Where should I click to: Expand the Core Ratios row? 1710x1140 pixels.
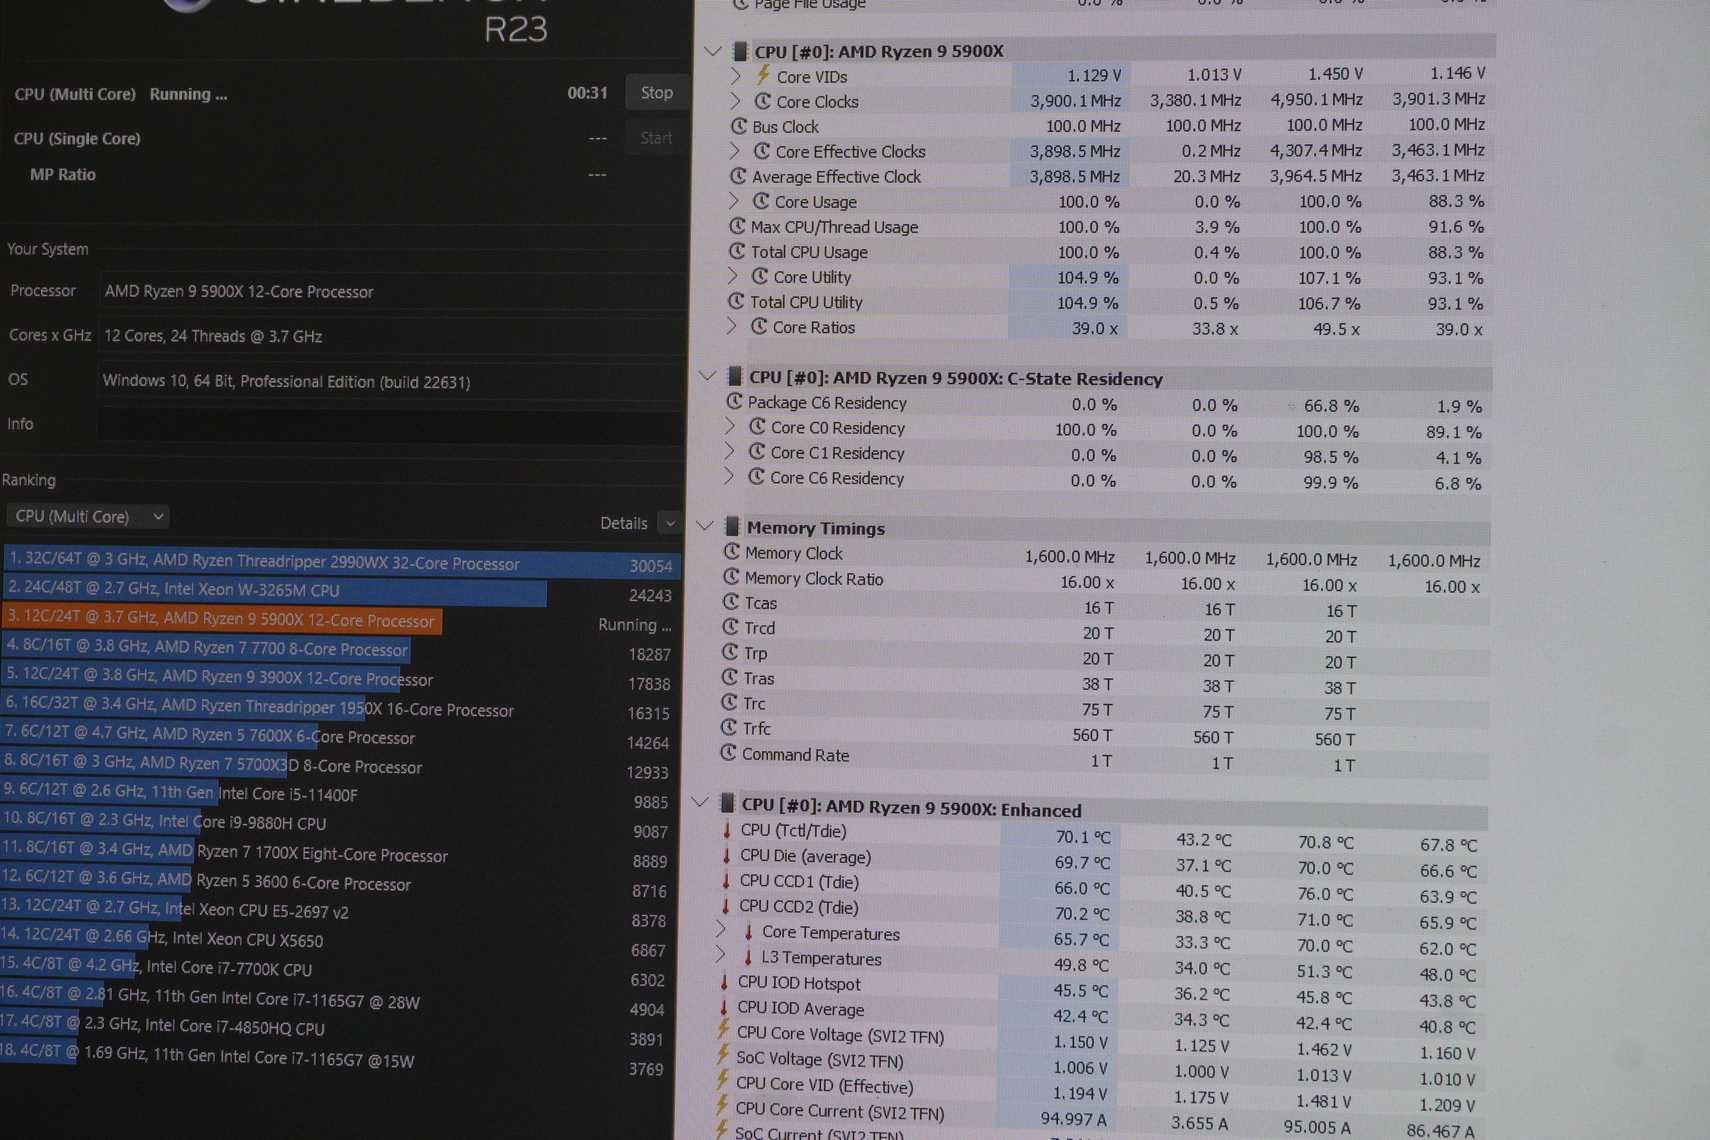732,326
